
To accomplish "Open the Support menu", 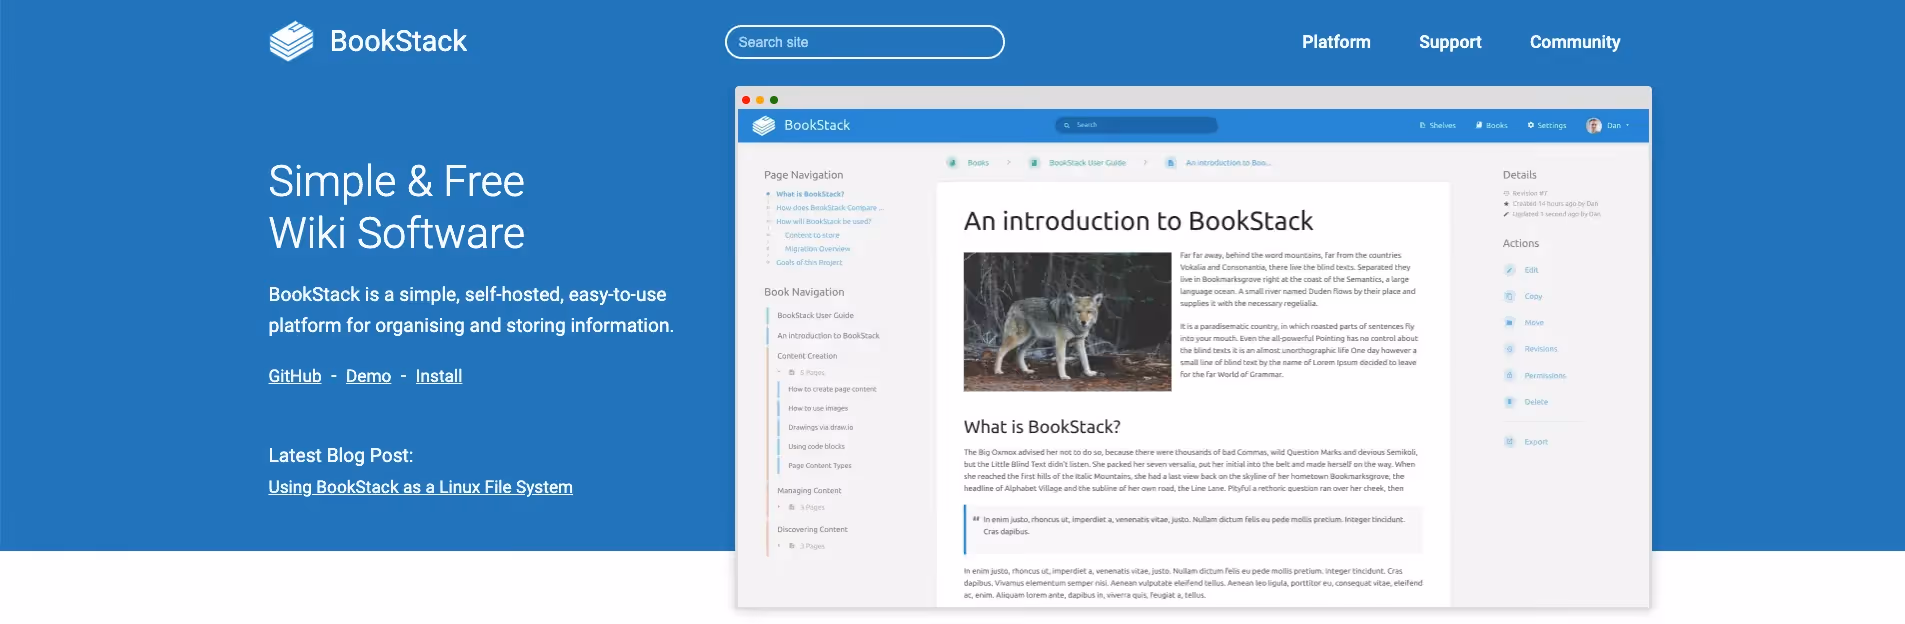I will point(1450,42).
